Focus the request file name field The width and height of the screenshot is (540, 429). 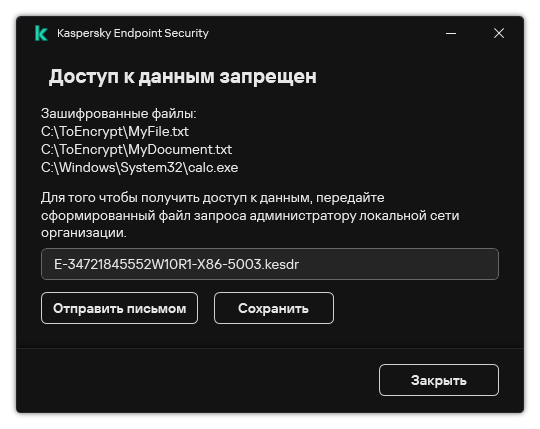pyautogui.click(x=270, y=264)
